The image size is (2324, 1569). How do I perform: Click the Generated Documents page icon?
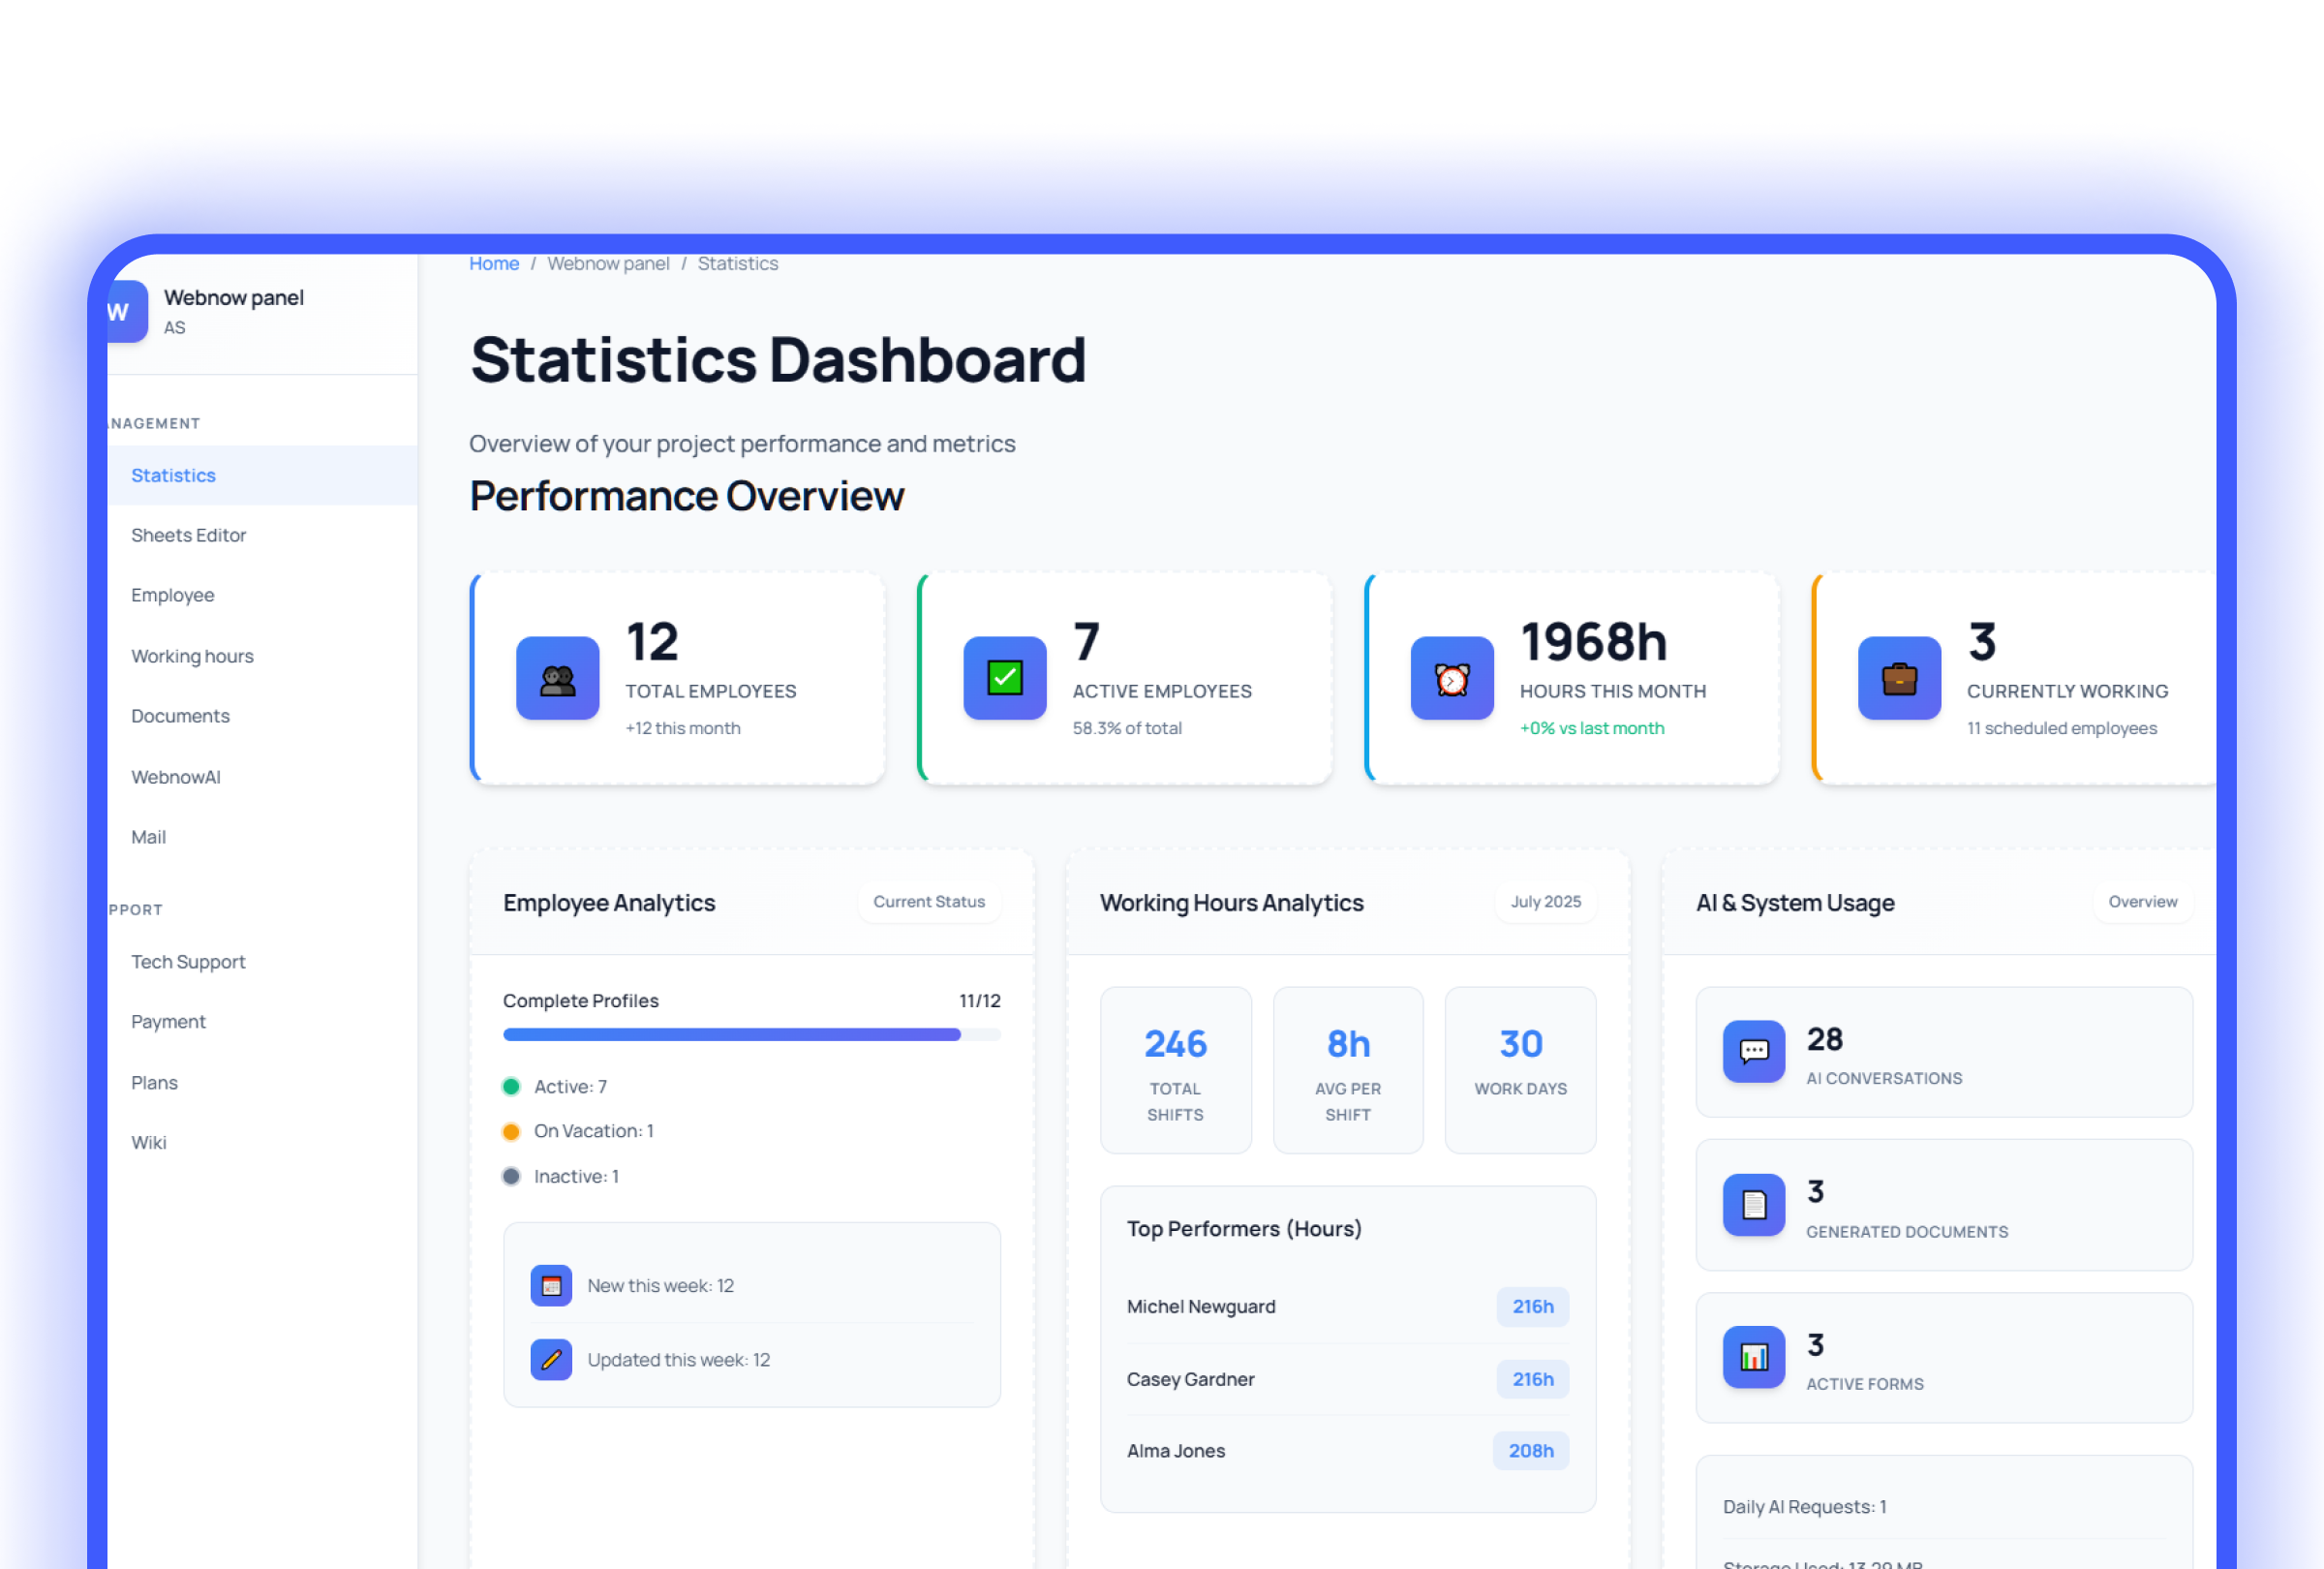(1753, 1204)
